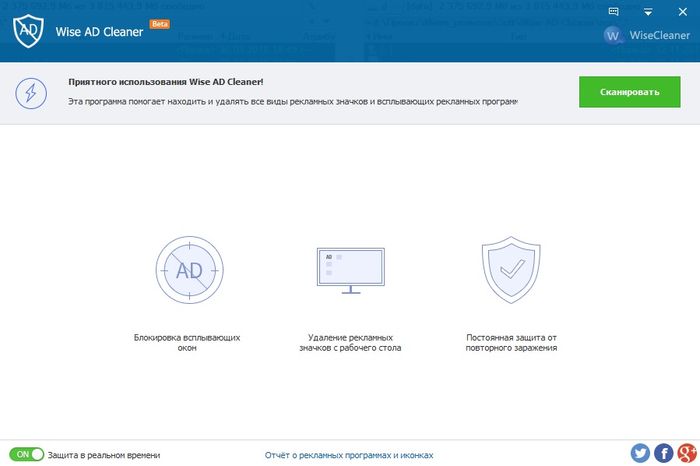The height and width of the screenshot is (466, 700).
Task: Click the Удаление рекламных значков caption
Action: (350, 342)
